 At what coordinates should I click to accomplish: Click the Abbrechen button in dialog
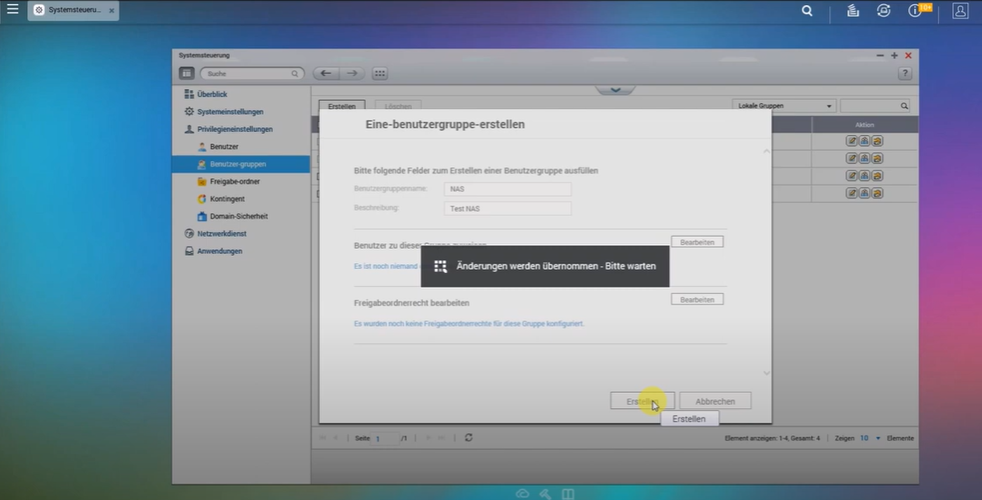click(x=715, y=401)
